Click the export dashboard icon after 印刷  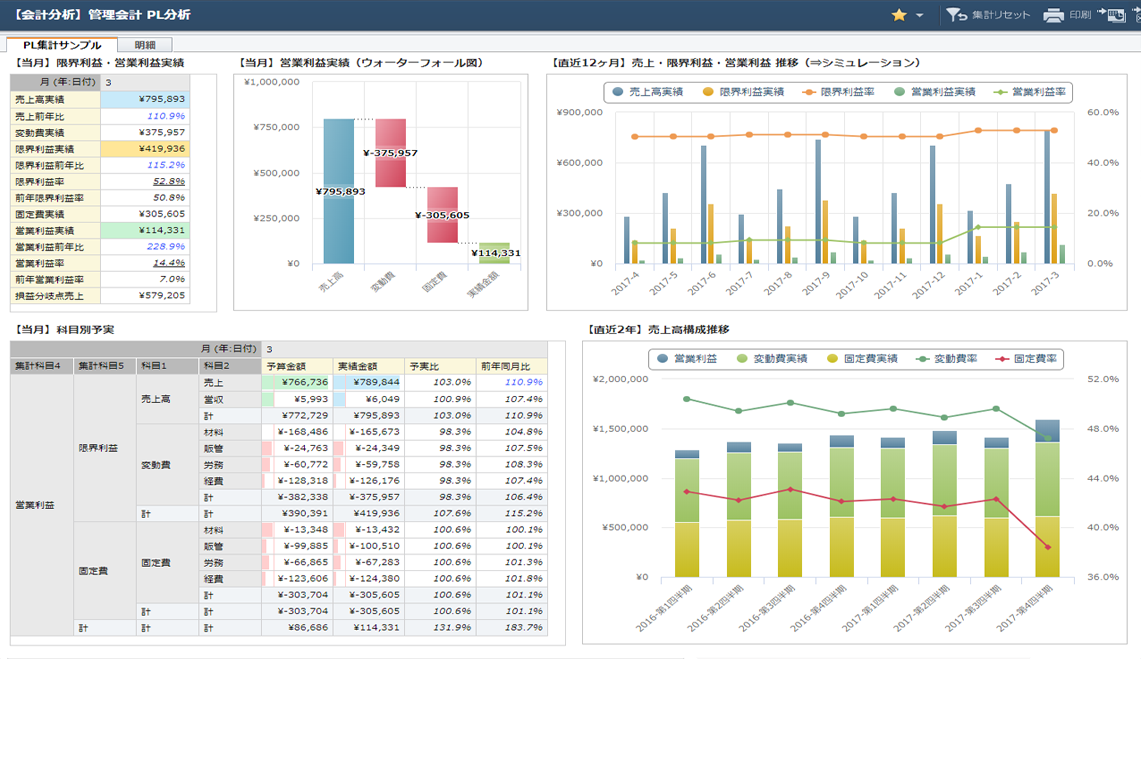(x=1111, y=15)
